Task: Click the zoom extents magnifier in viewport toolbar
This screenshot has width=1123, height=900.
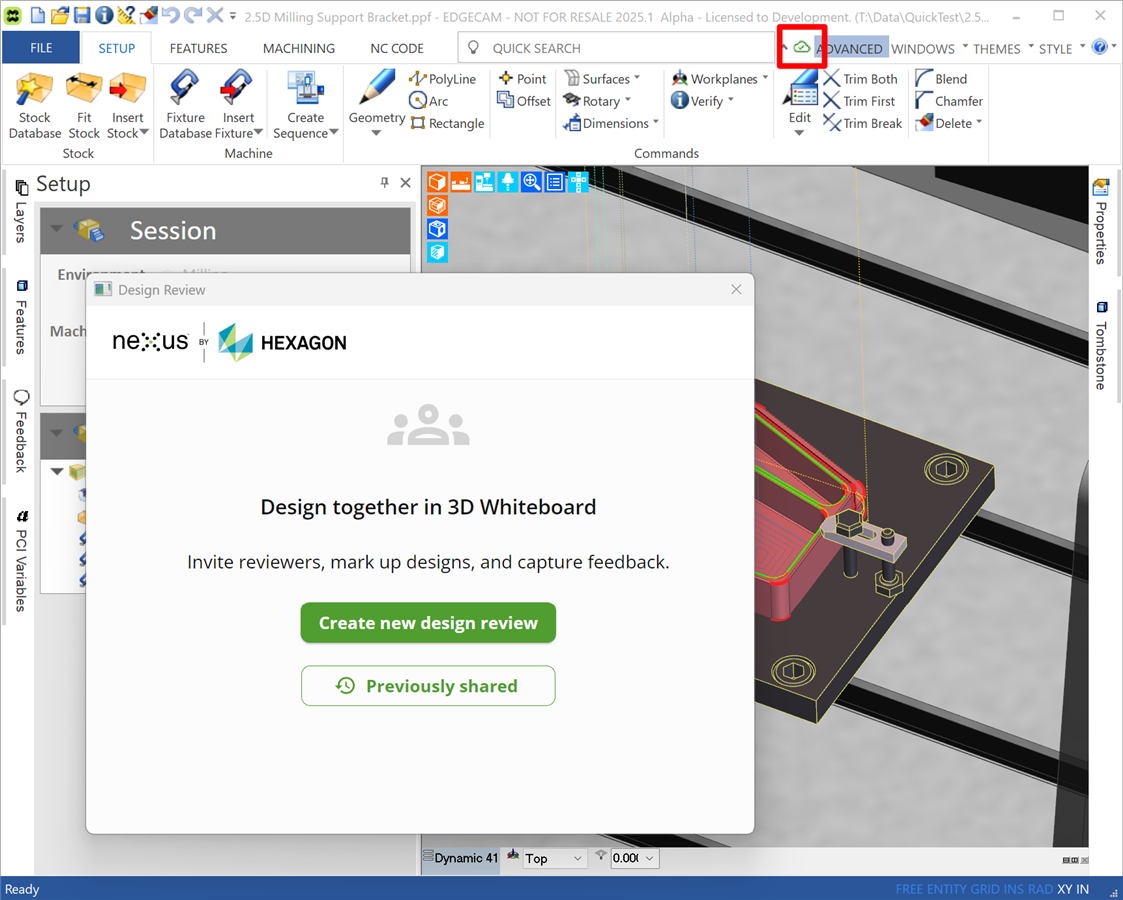Action: (x=531, y=182)
